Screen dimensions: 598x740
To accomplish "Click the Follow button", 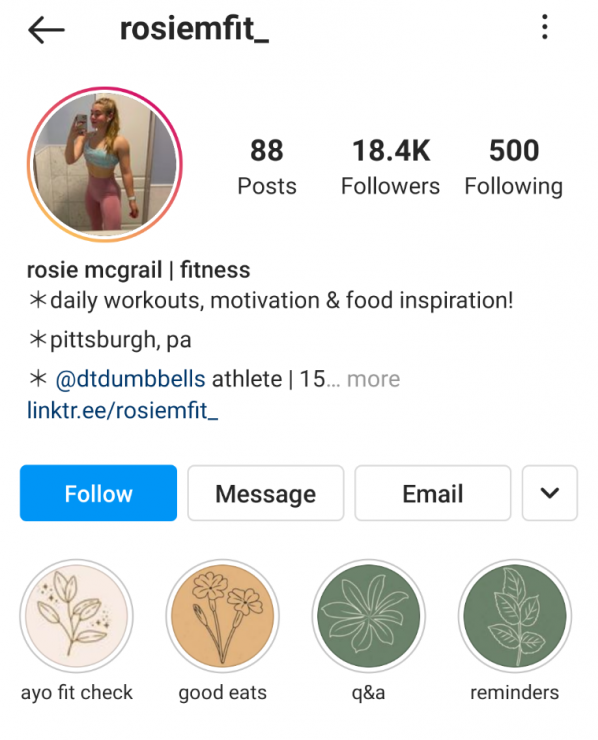I will [98, 493].
